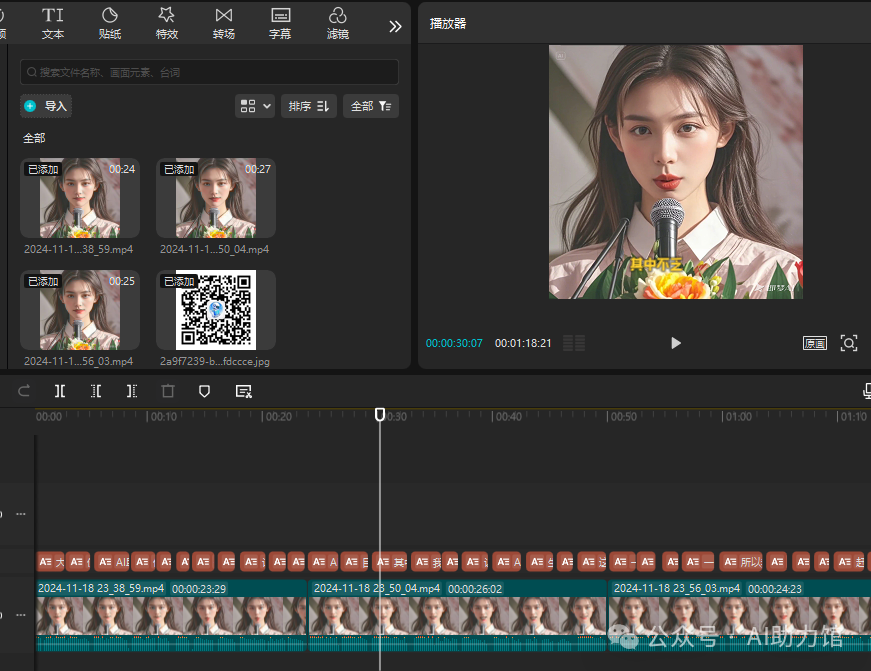The image size is (871, 671).
Task: Click the timeline playhead handle
Action: pos(380,414)
